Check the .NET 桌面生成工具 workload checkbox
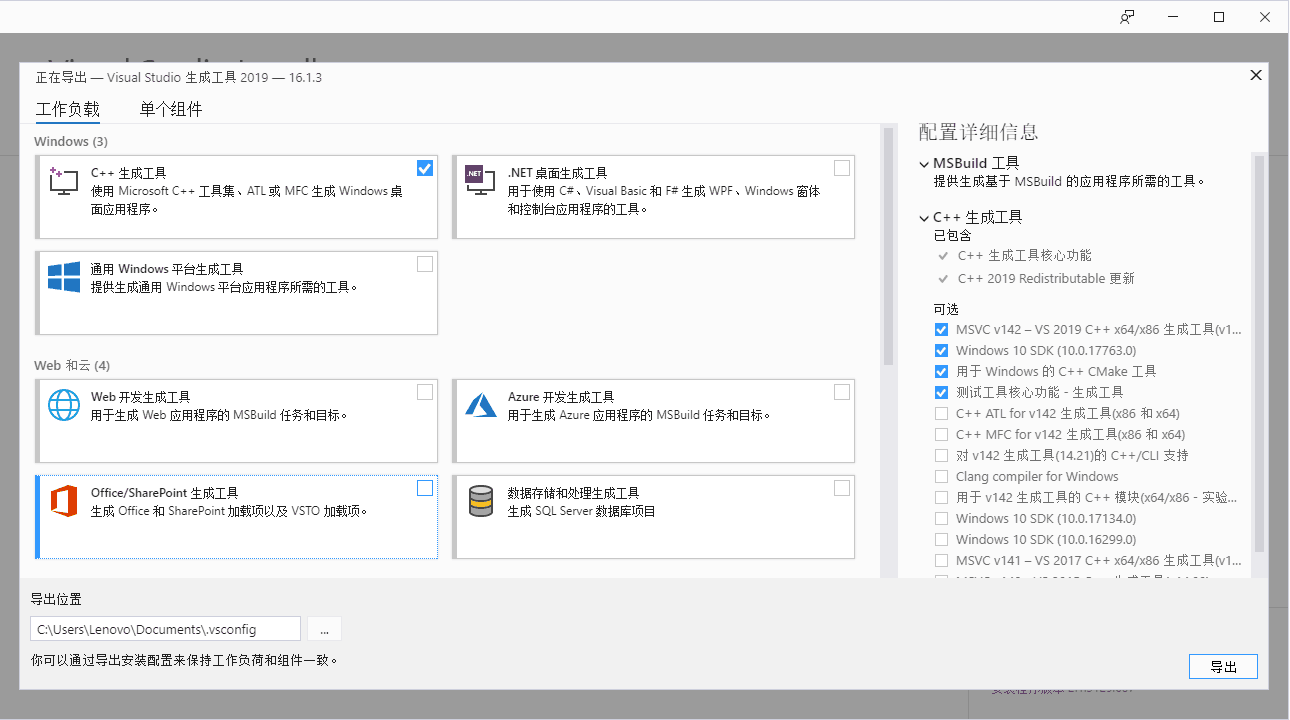Image resolution: width=1290 pixels, height=720 pixels. tap(842, 168)
